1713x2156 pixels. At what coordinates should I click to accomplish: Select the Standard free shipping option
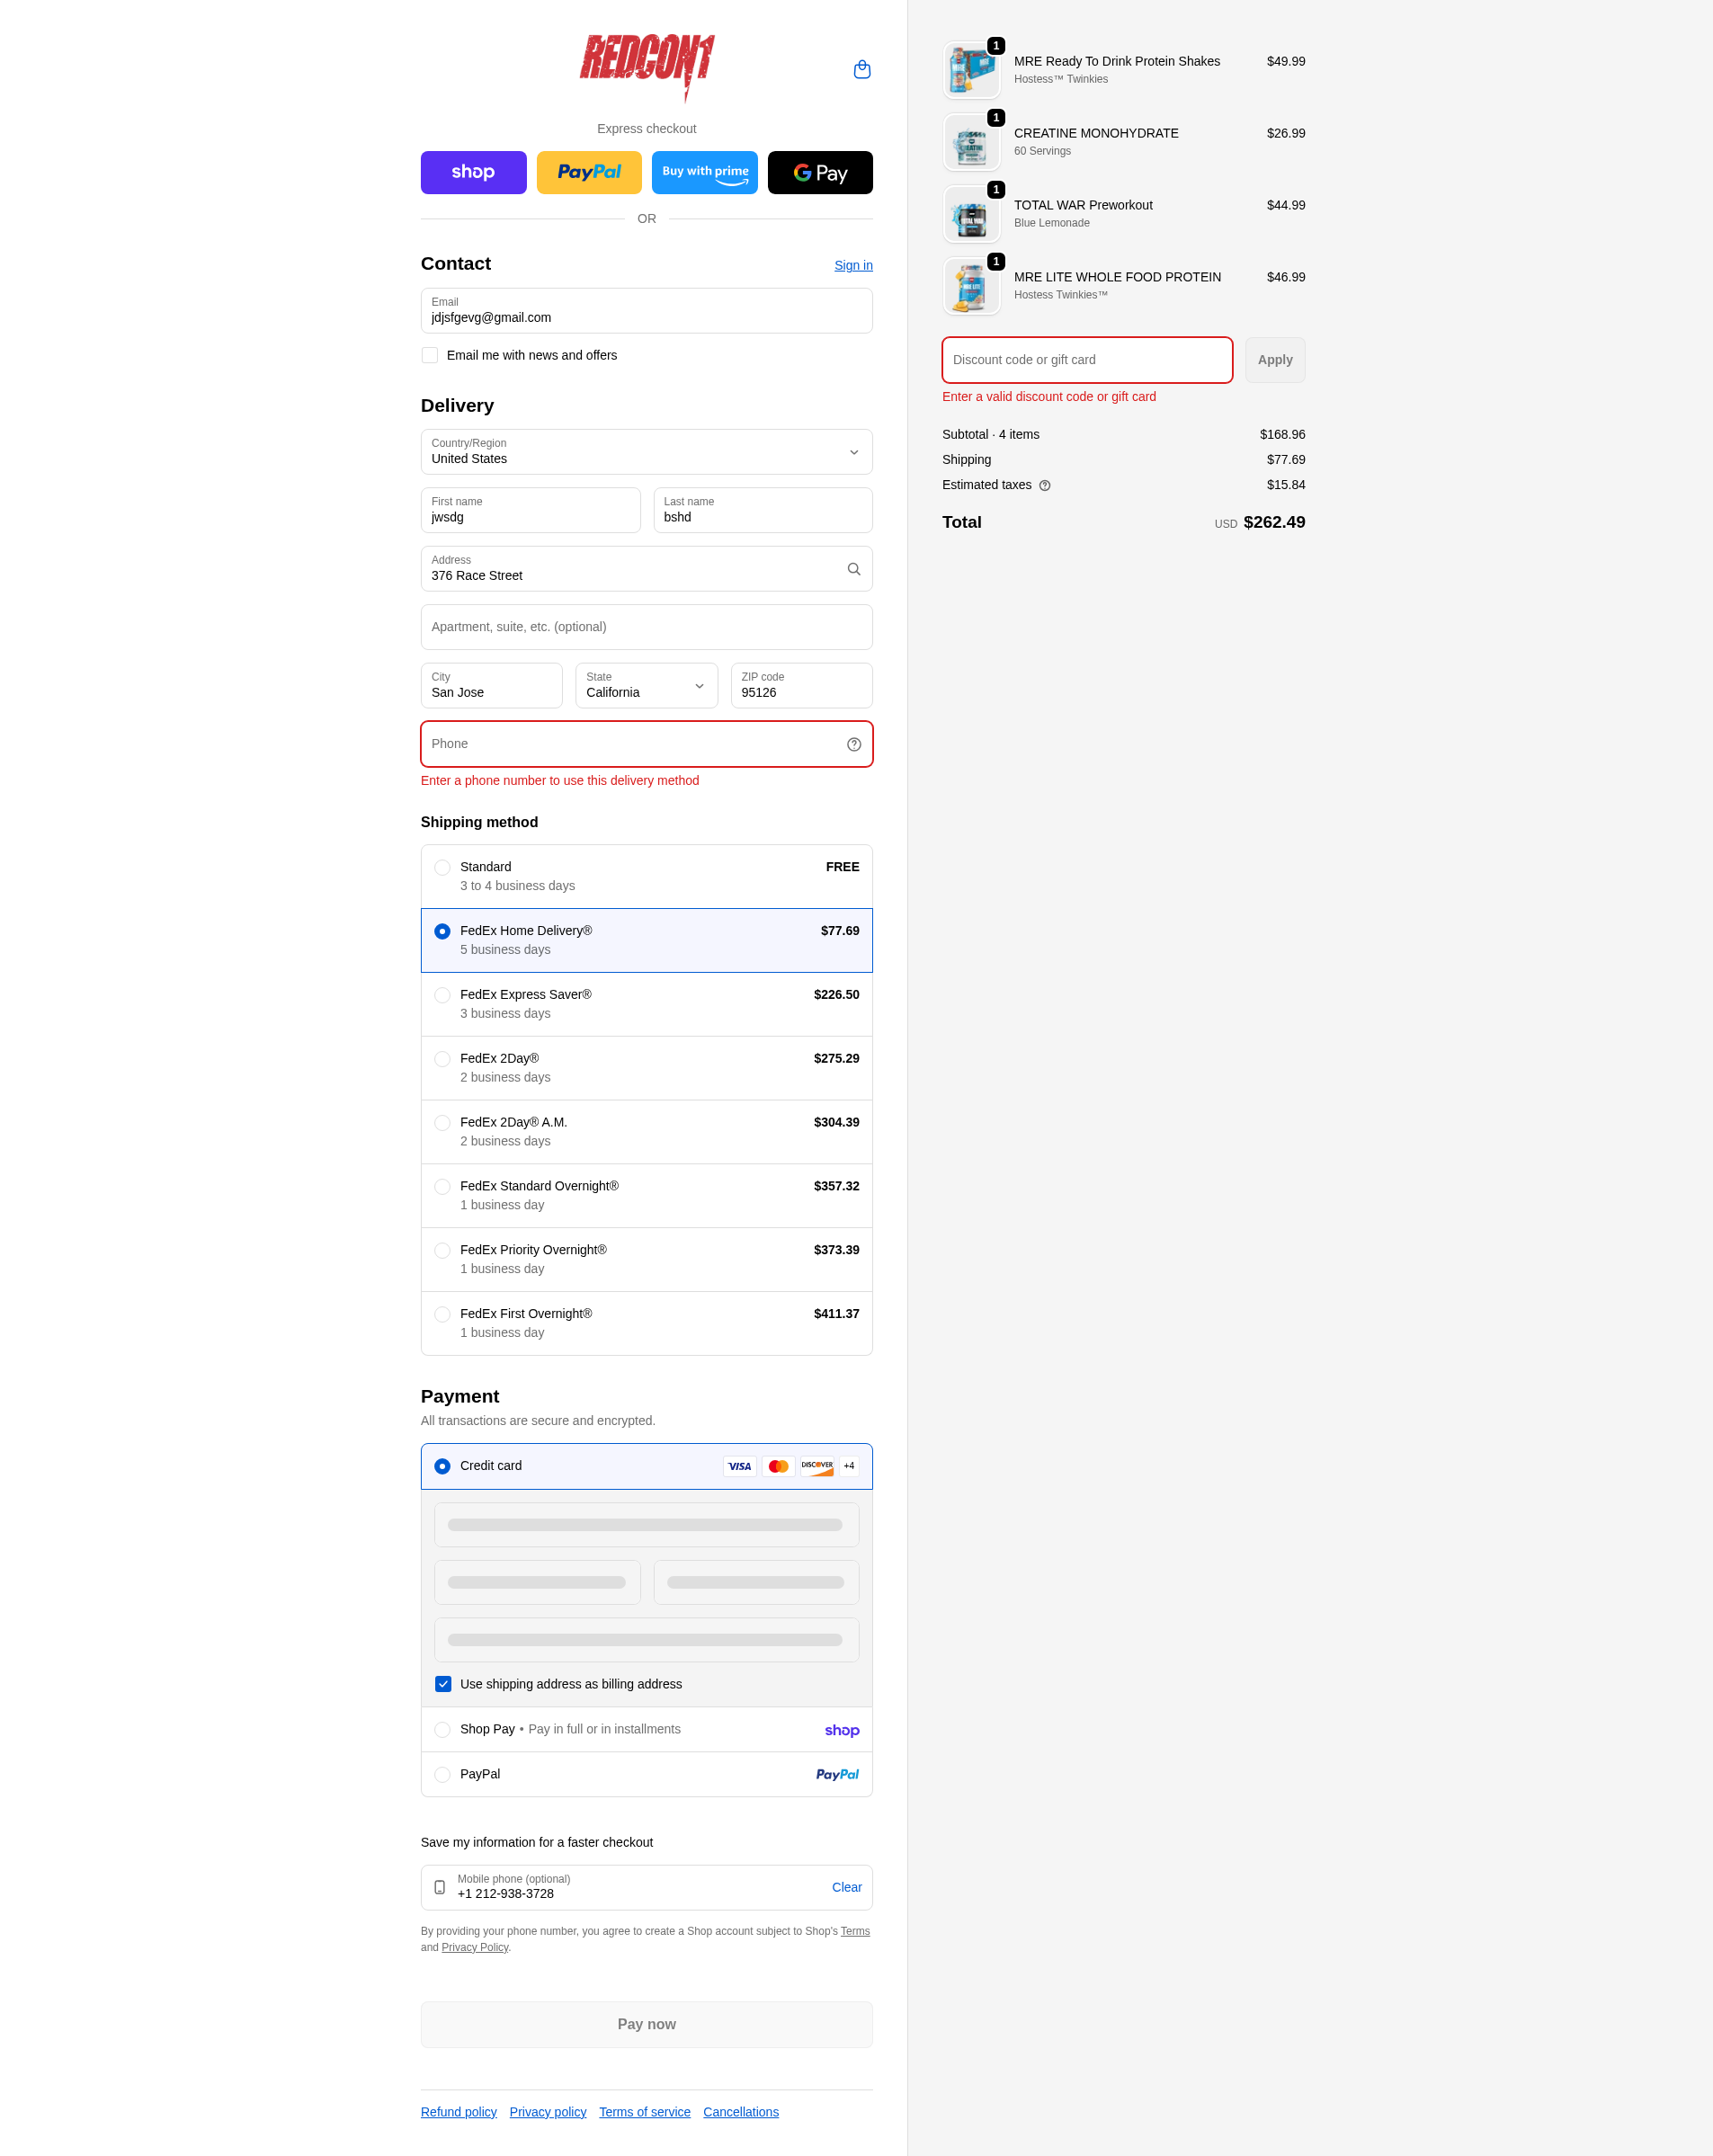[442, 867]
